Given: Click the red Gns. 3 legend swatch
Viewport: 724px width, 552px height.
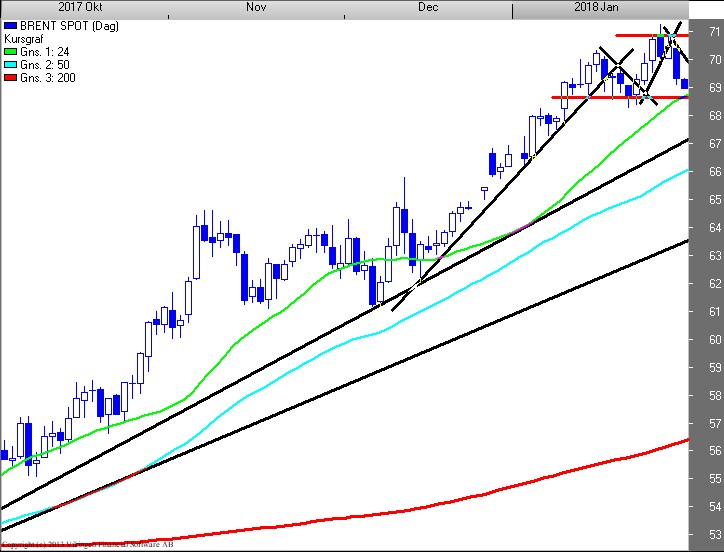Looking at the screenshot, I should pyautogui.click(x=11, y=78).
